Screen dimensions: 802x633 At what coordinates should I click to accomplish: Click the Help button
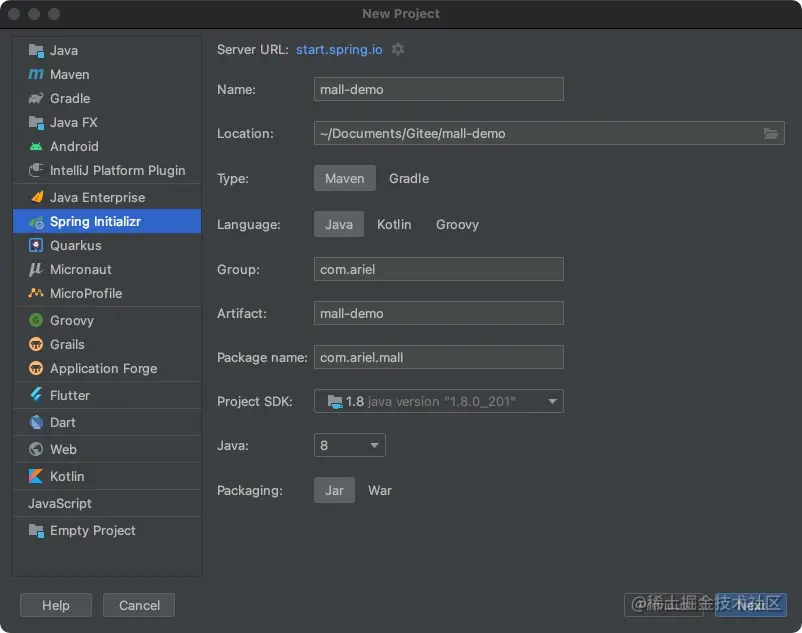pyautogui.click(x=56, y=605)
